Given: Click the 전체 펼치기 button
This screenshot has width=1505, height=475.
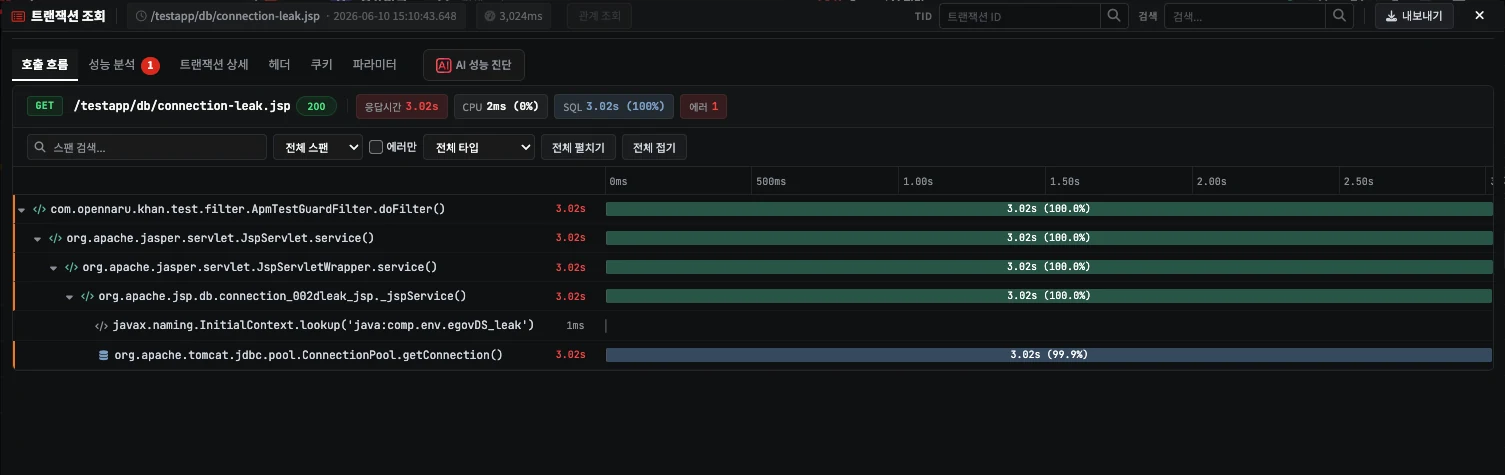Looking at the screenshot, I should [578, 147].
